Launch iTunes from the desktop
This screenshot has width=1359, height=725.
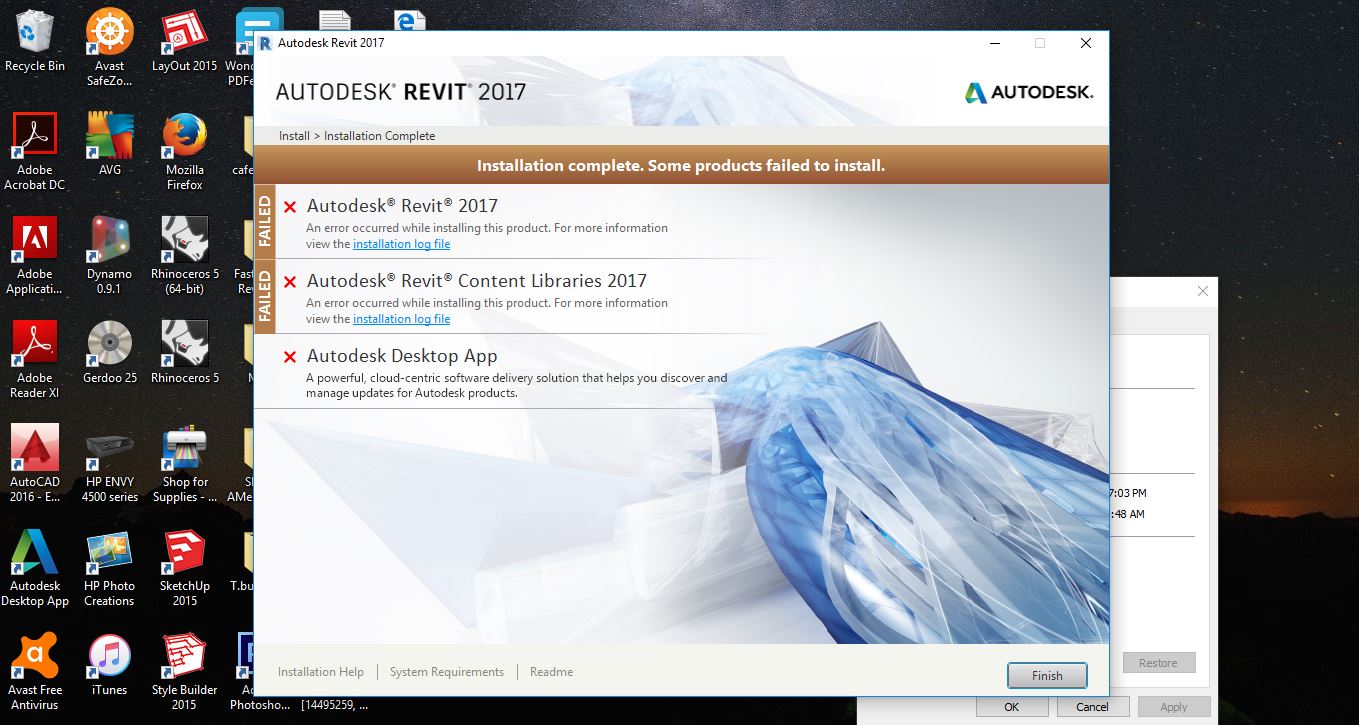(x=110, y=664)
